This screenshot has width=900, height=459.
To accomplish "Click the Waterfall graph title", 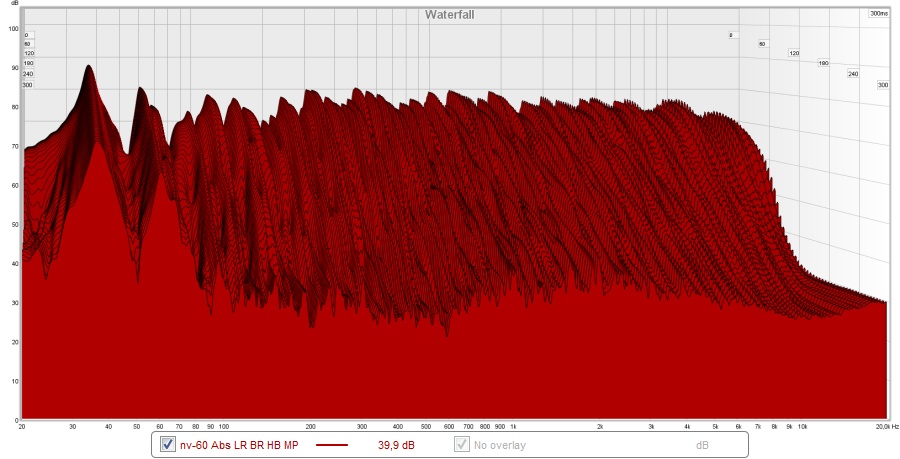I will [449, 14].
